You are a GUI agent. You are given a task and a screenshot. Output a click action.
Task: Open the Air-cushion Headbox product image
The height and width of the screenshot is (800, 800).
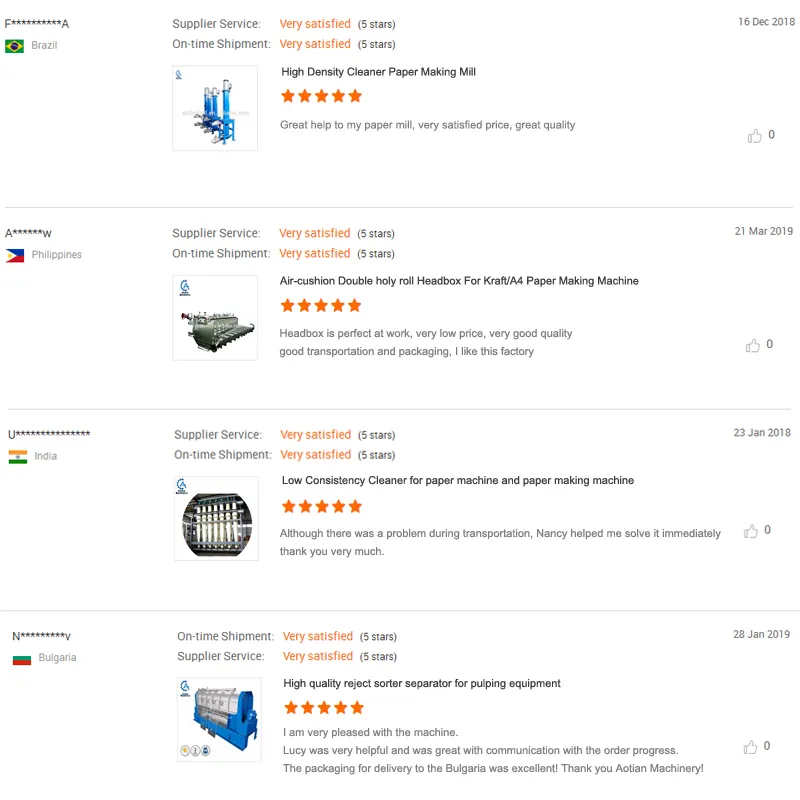tap(215, 318)
